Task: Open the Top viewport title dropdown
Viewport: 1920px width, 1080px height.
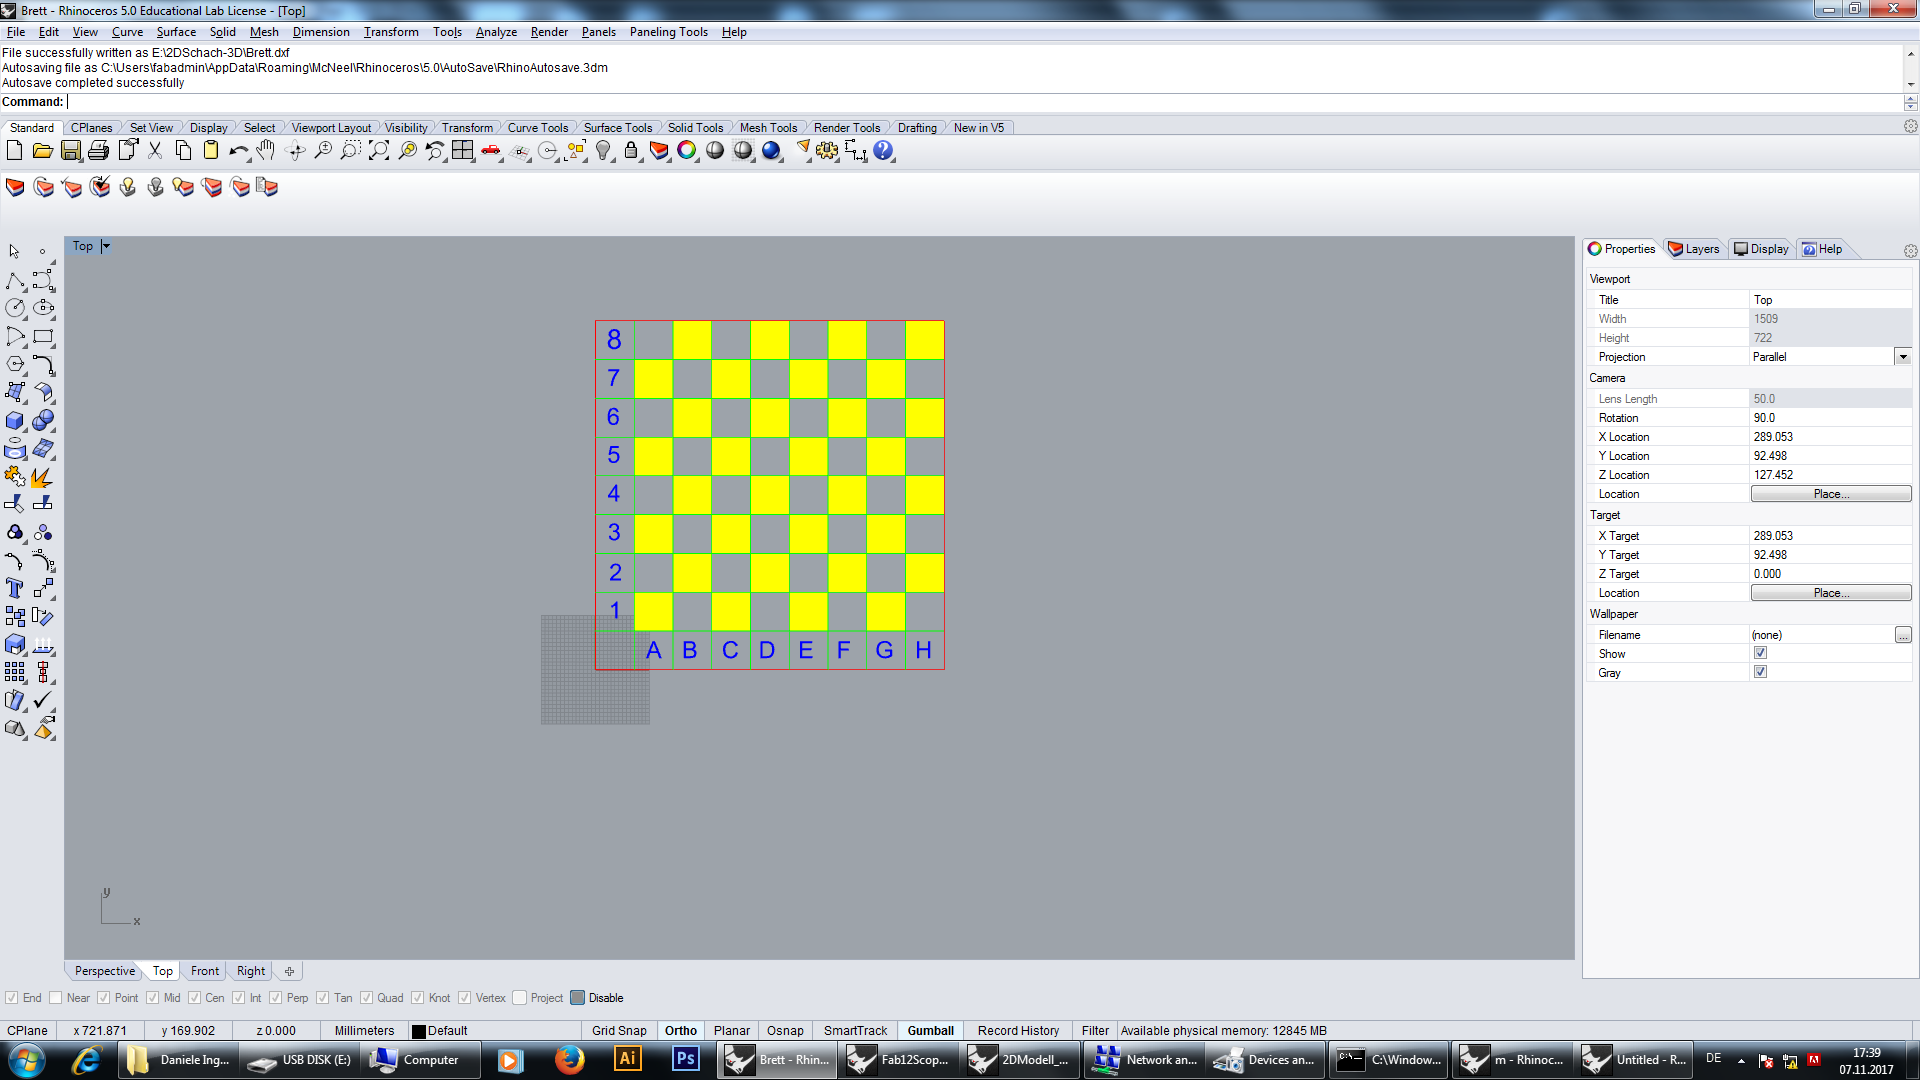Action: 106,246
